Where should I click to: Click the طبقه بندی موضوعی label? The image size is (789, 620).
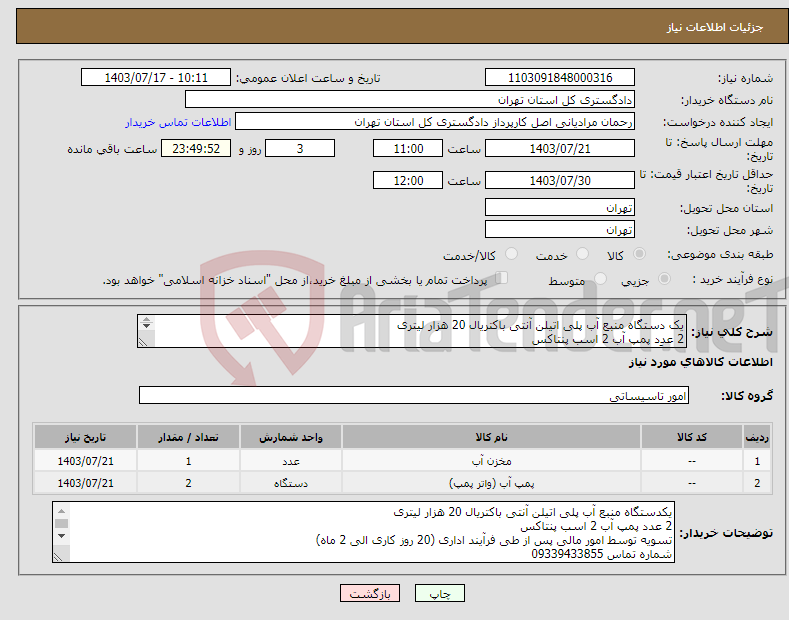click(x=720, y=255)
